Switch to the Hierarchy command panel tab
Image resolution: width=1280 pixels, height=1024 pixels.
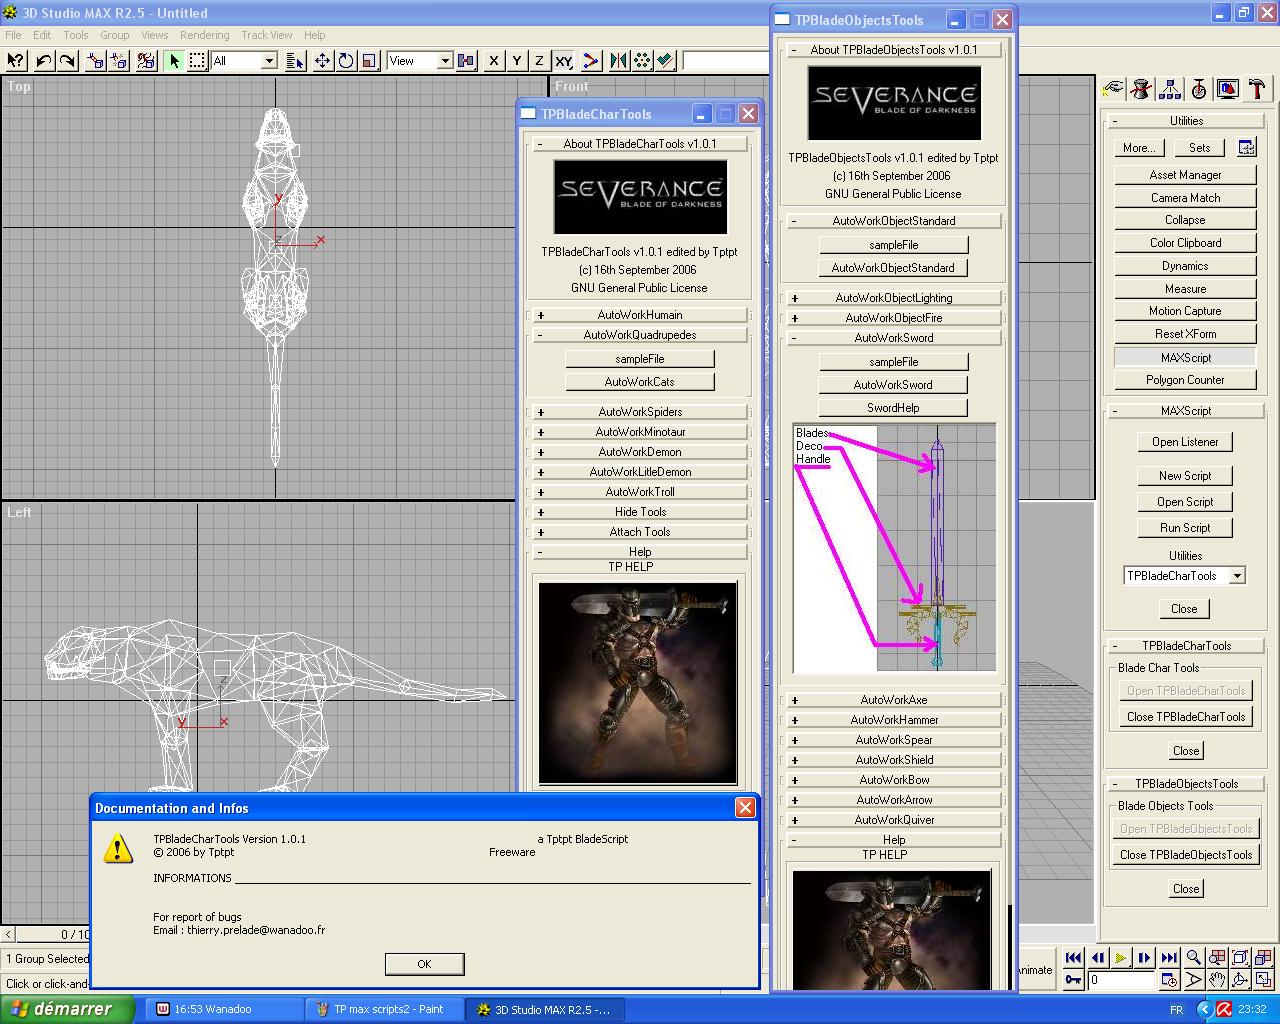[1170, 90]
